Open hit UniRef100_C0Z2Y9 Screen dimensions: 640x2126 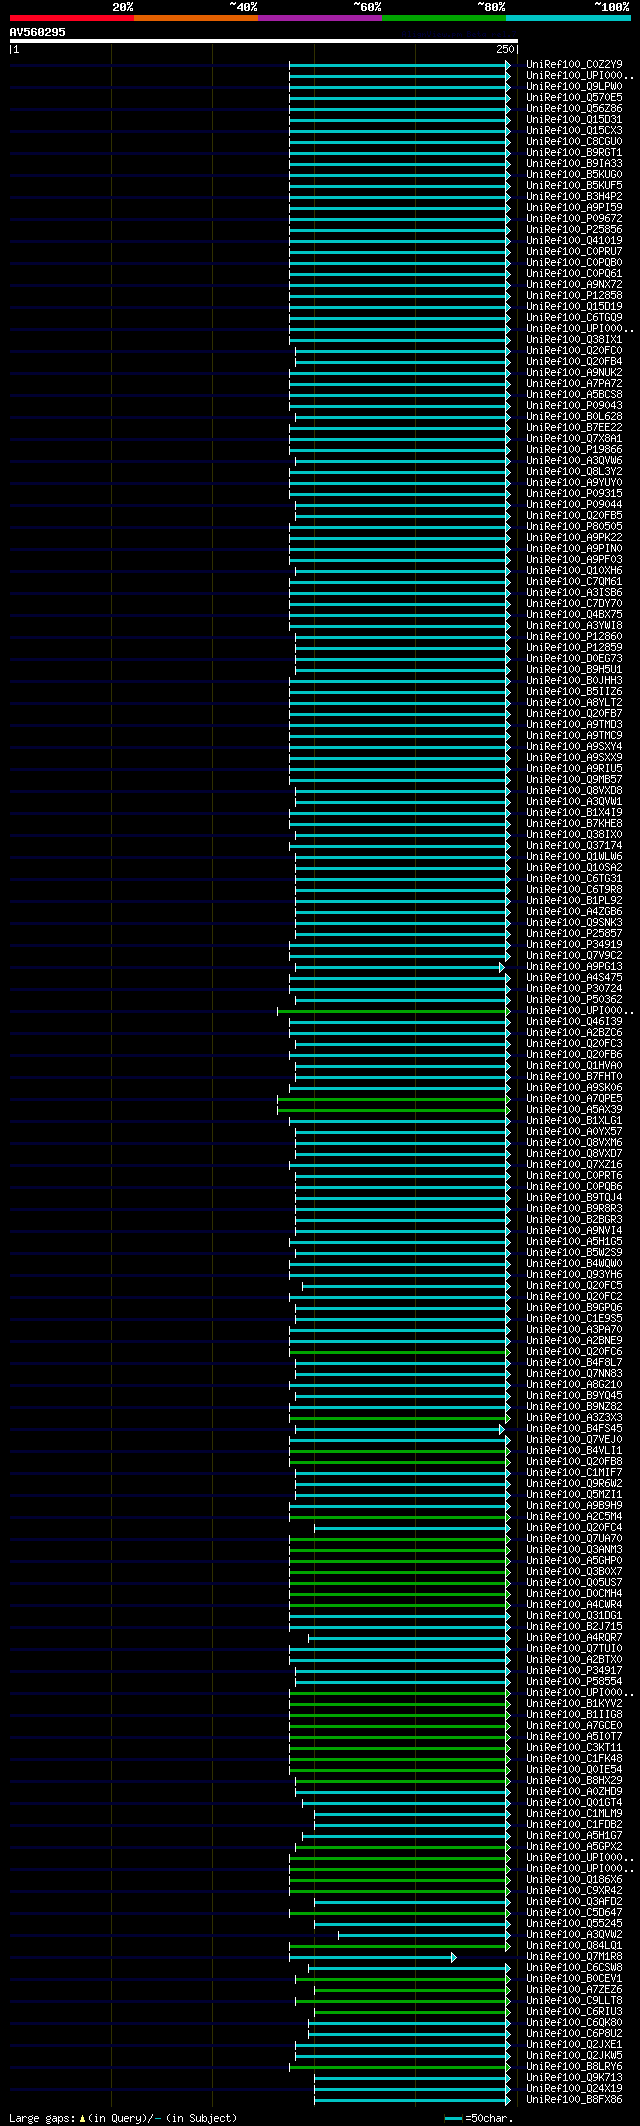click(x=574, y=64)
